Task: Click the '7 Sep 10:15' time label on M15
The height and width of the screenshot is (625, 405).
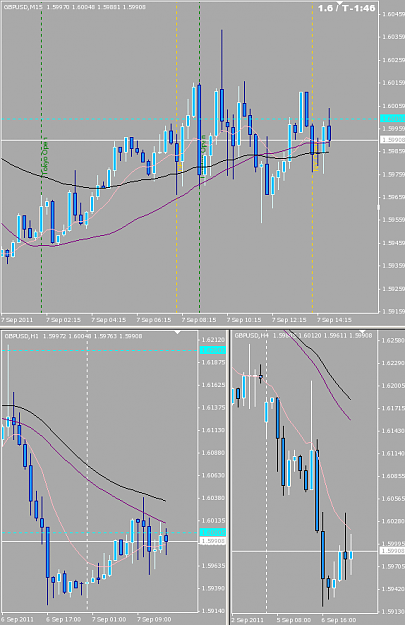Action: pos(244,320)
